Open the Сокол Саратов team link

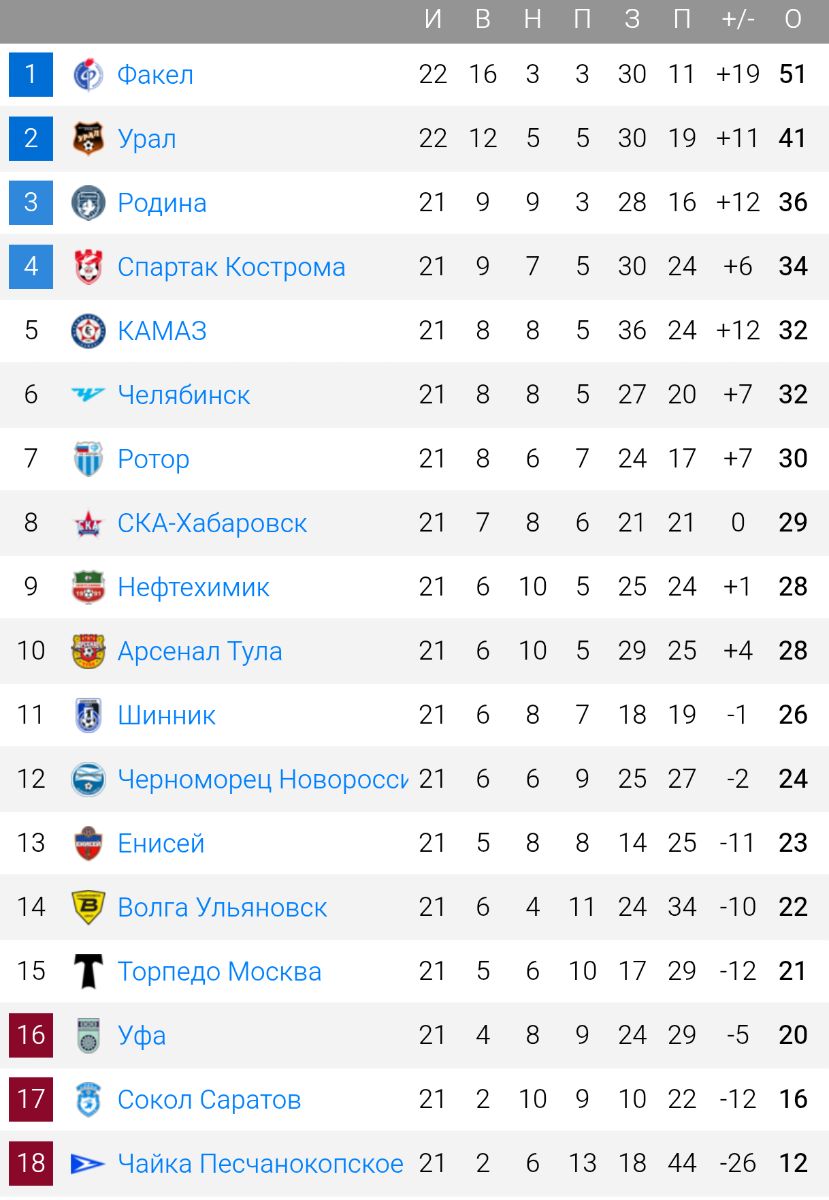pos(209,1100)
